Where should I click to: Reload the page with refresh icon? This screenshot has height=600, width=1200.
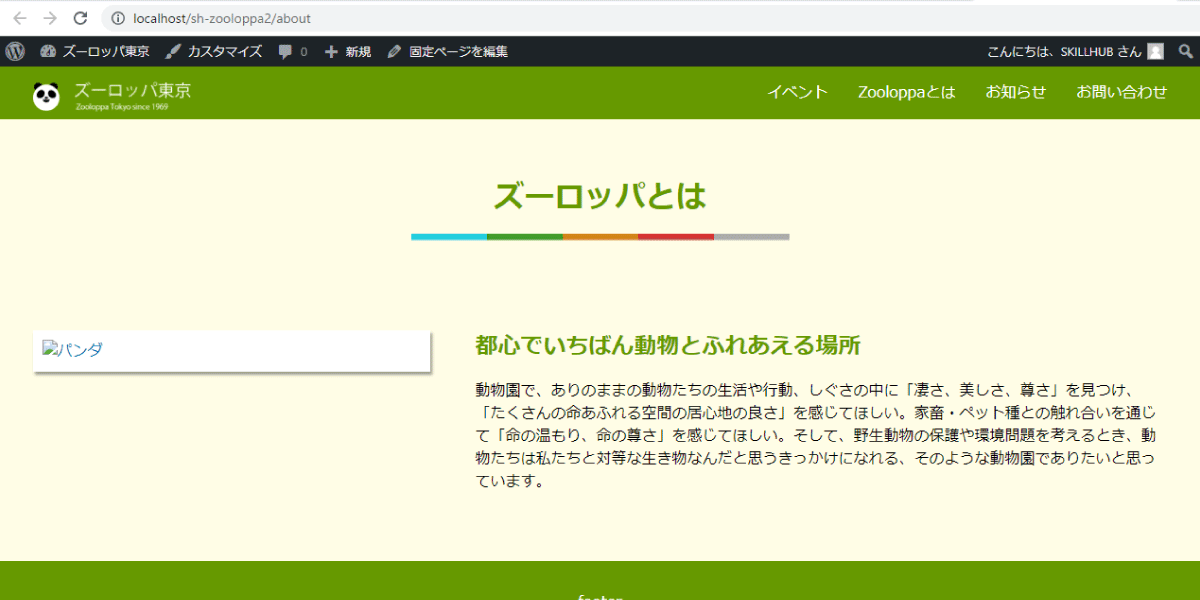(81, 18)
